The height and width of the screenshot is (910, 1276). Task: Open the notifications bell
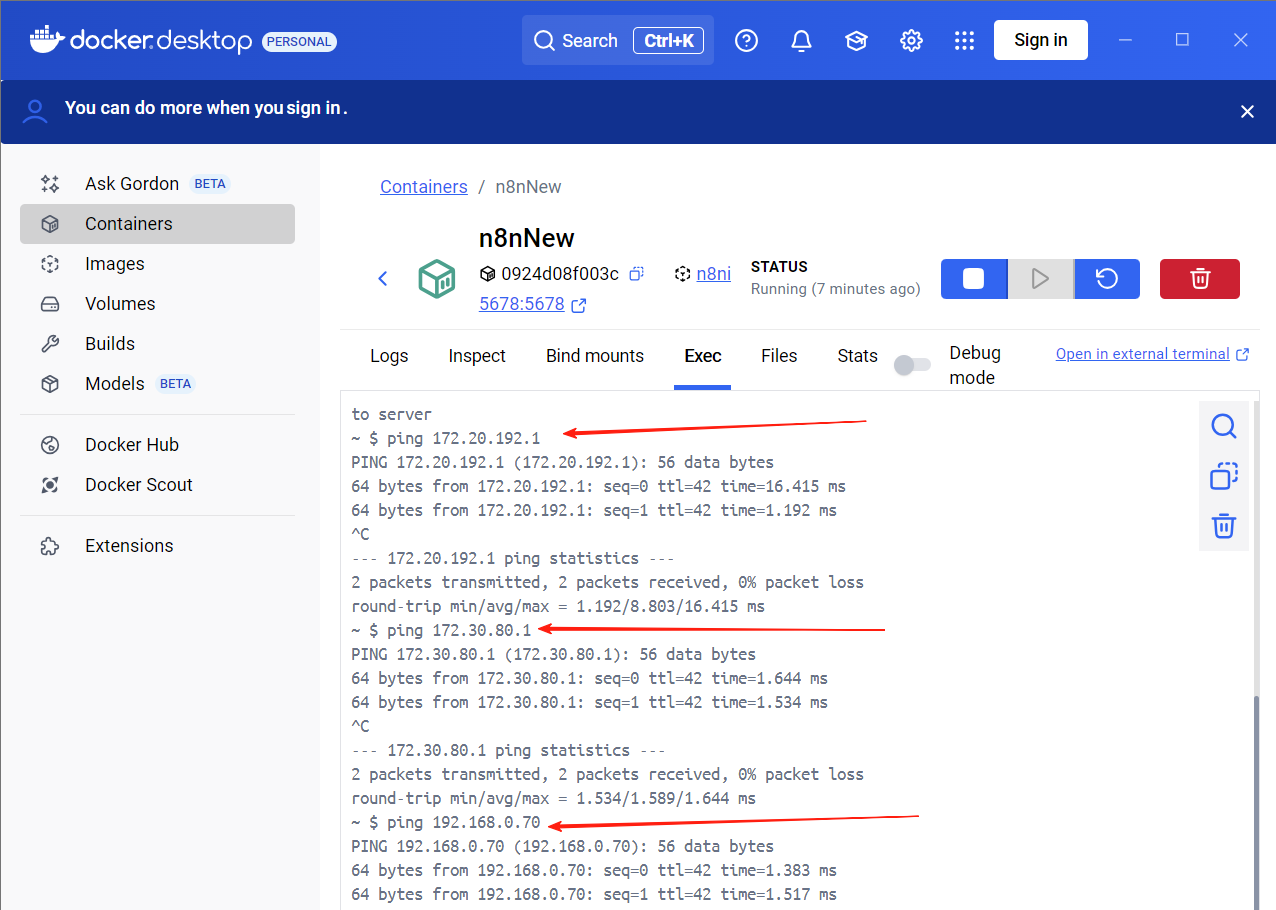point(801,40)
